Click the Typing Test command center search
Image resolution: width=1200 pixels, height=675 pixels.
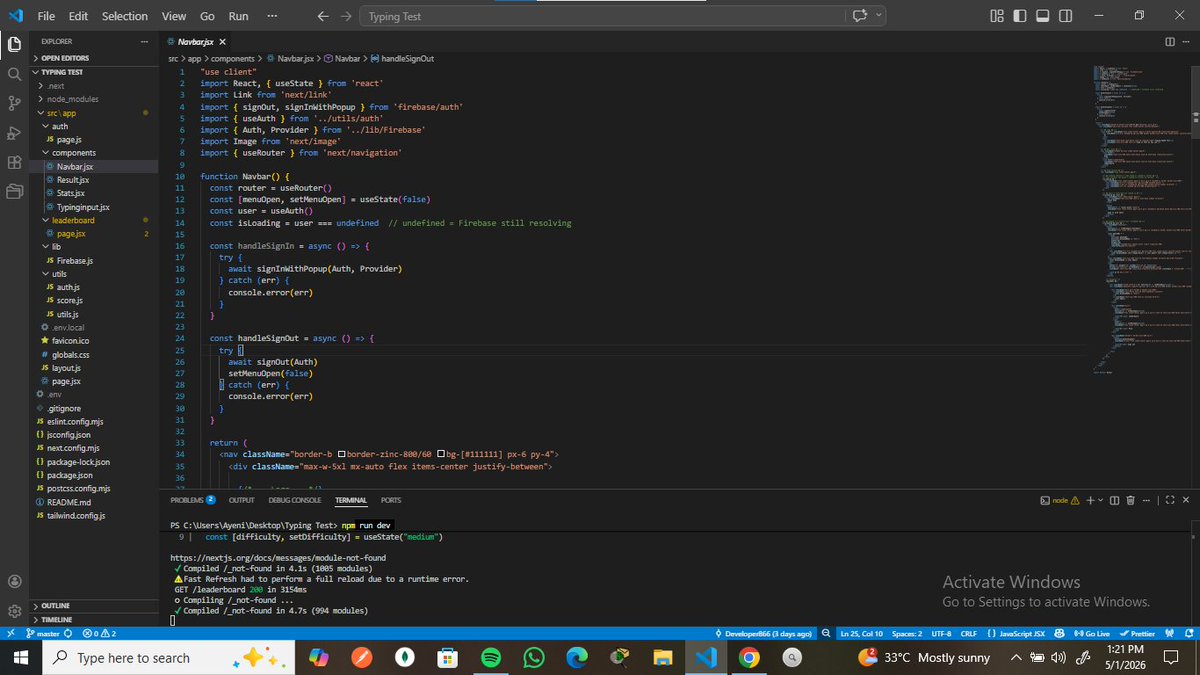pos(600,16)
